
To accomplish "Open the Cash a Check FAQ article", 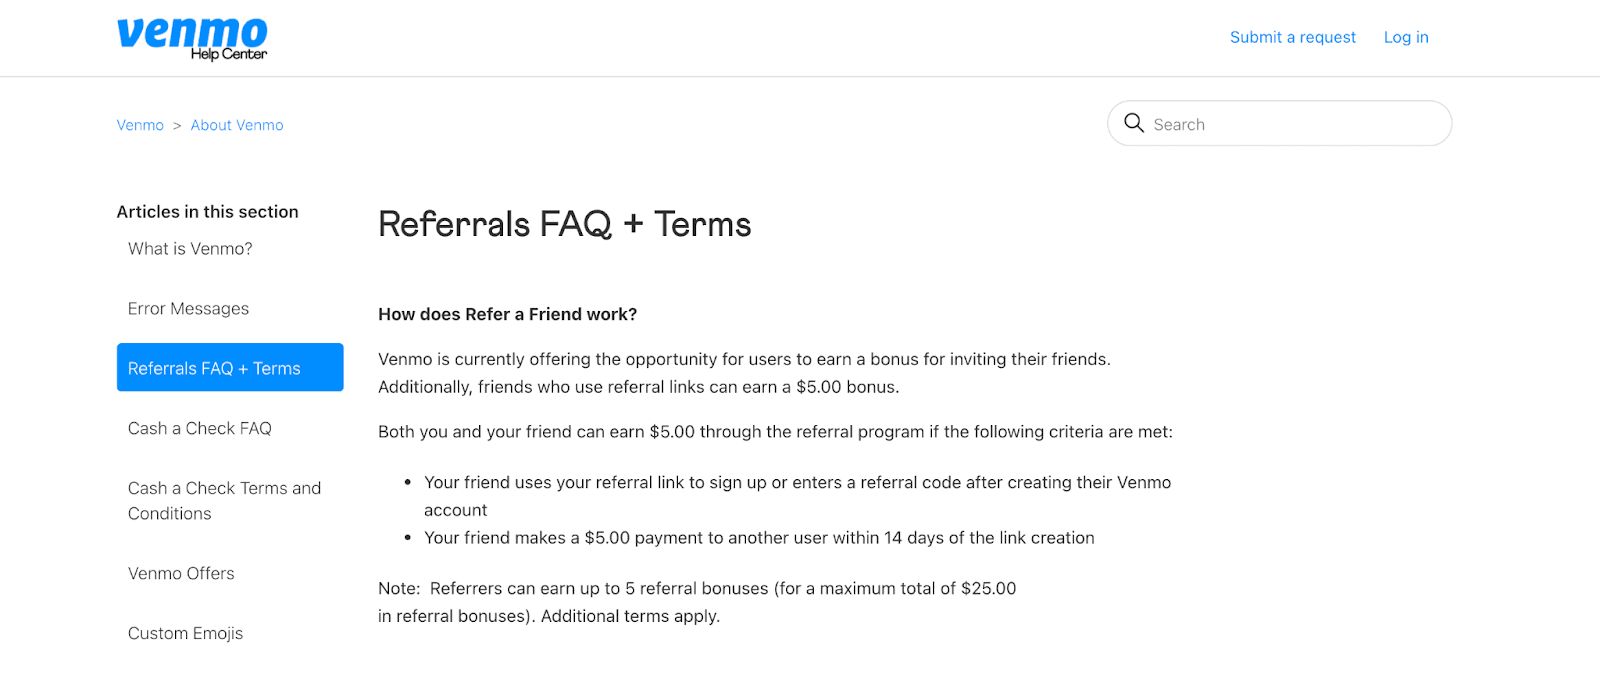I will coord(199,428).
